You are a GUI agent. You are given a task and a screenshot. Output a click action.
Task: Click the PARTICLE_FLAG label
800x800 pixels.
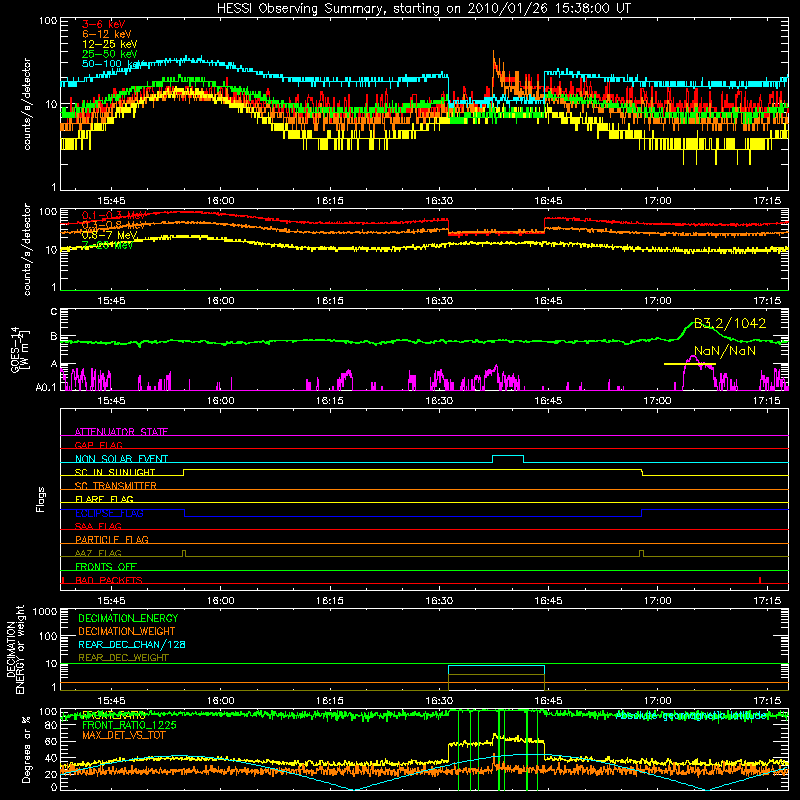point(112,539)
